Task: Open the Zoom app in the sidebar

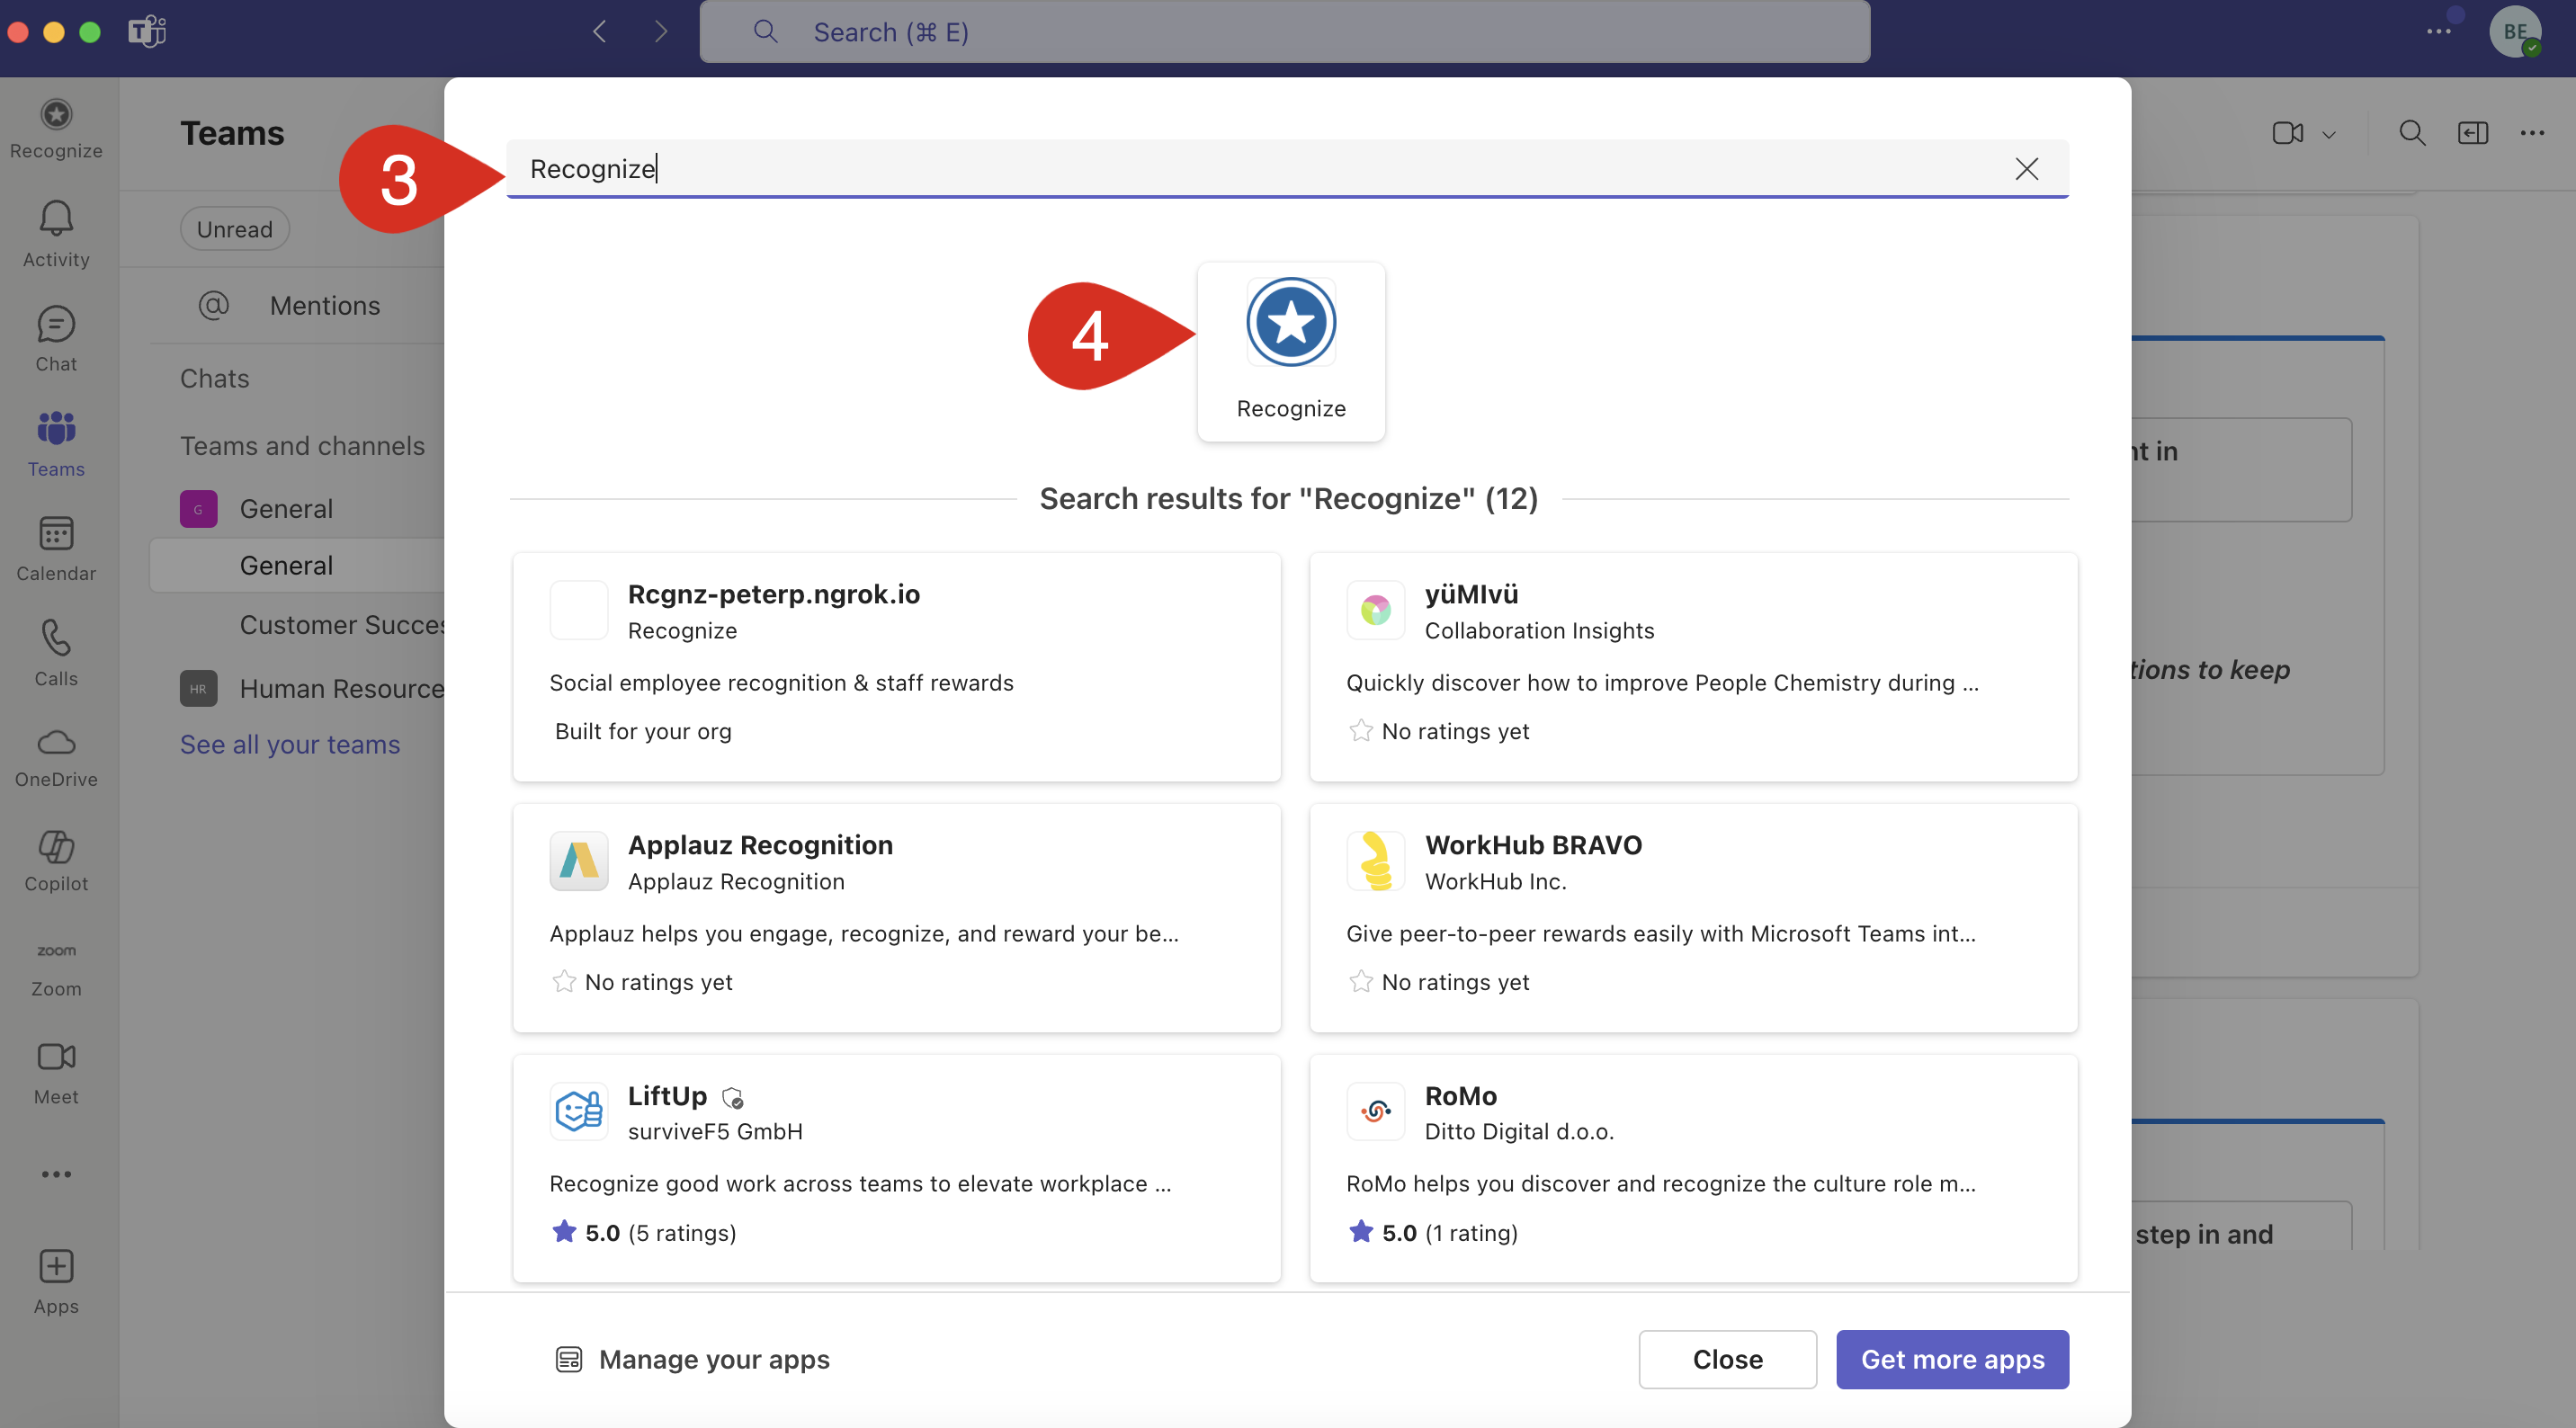Action: pos(56,967)
